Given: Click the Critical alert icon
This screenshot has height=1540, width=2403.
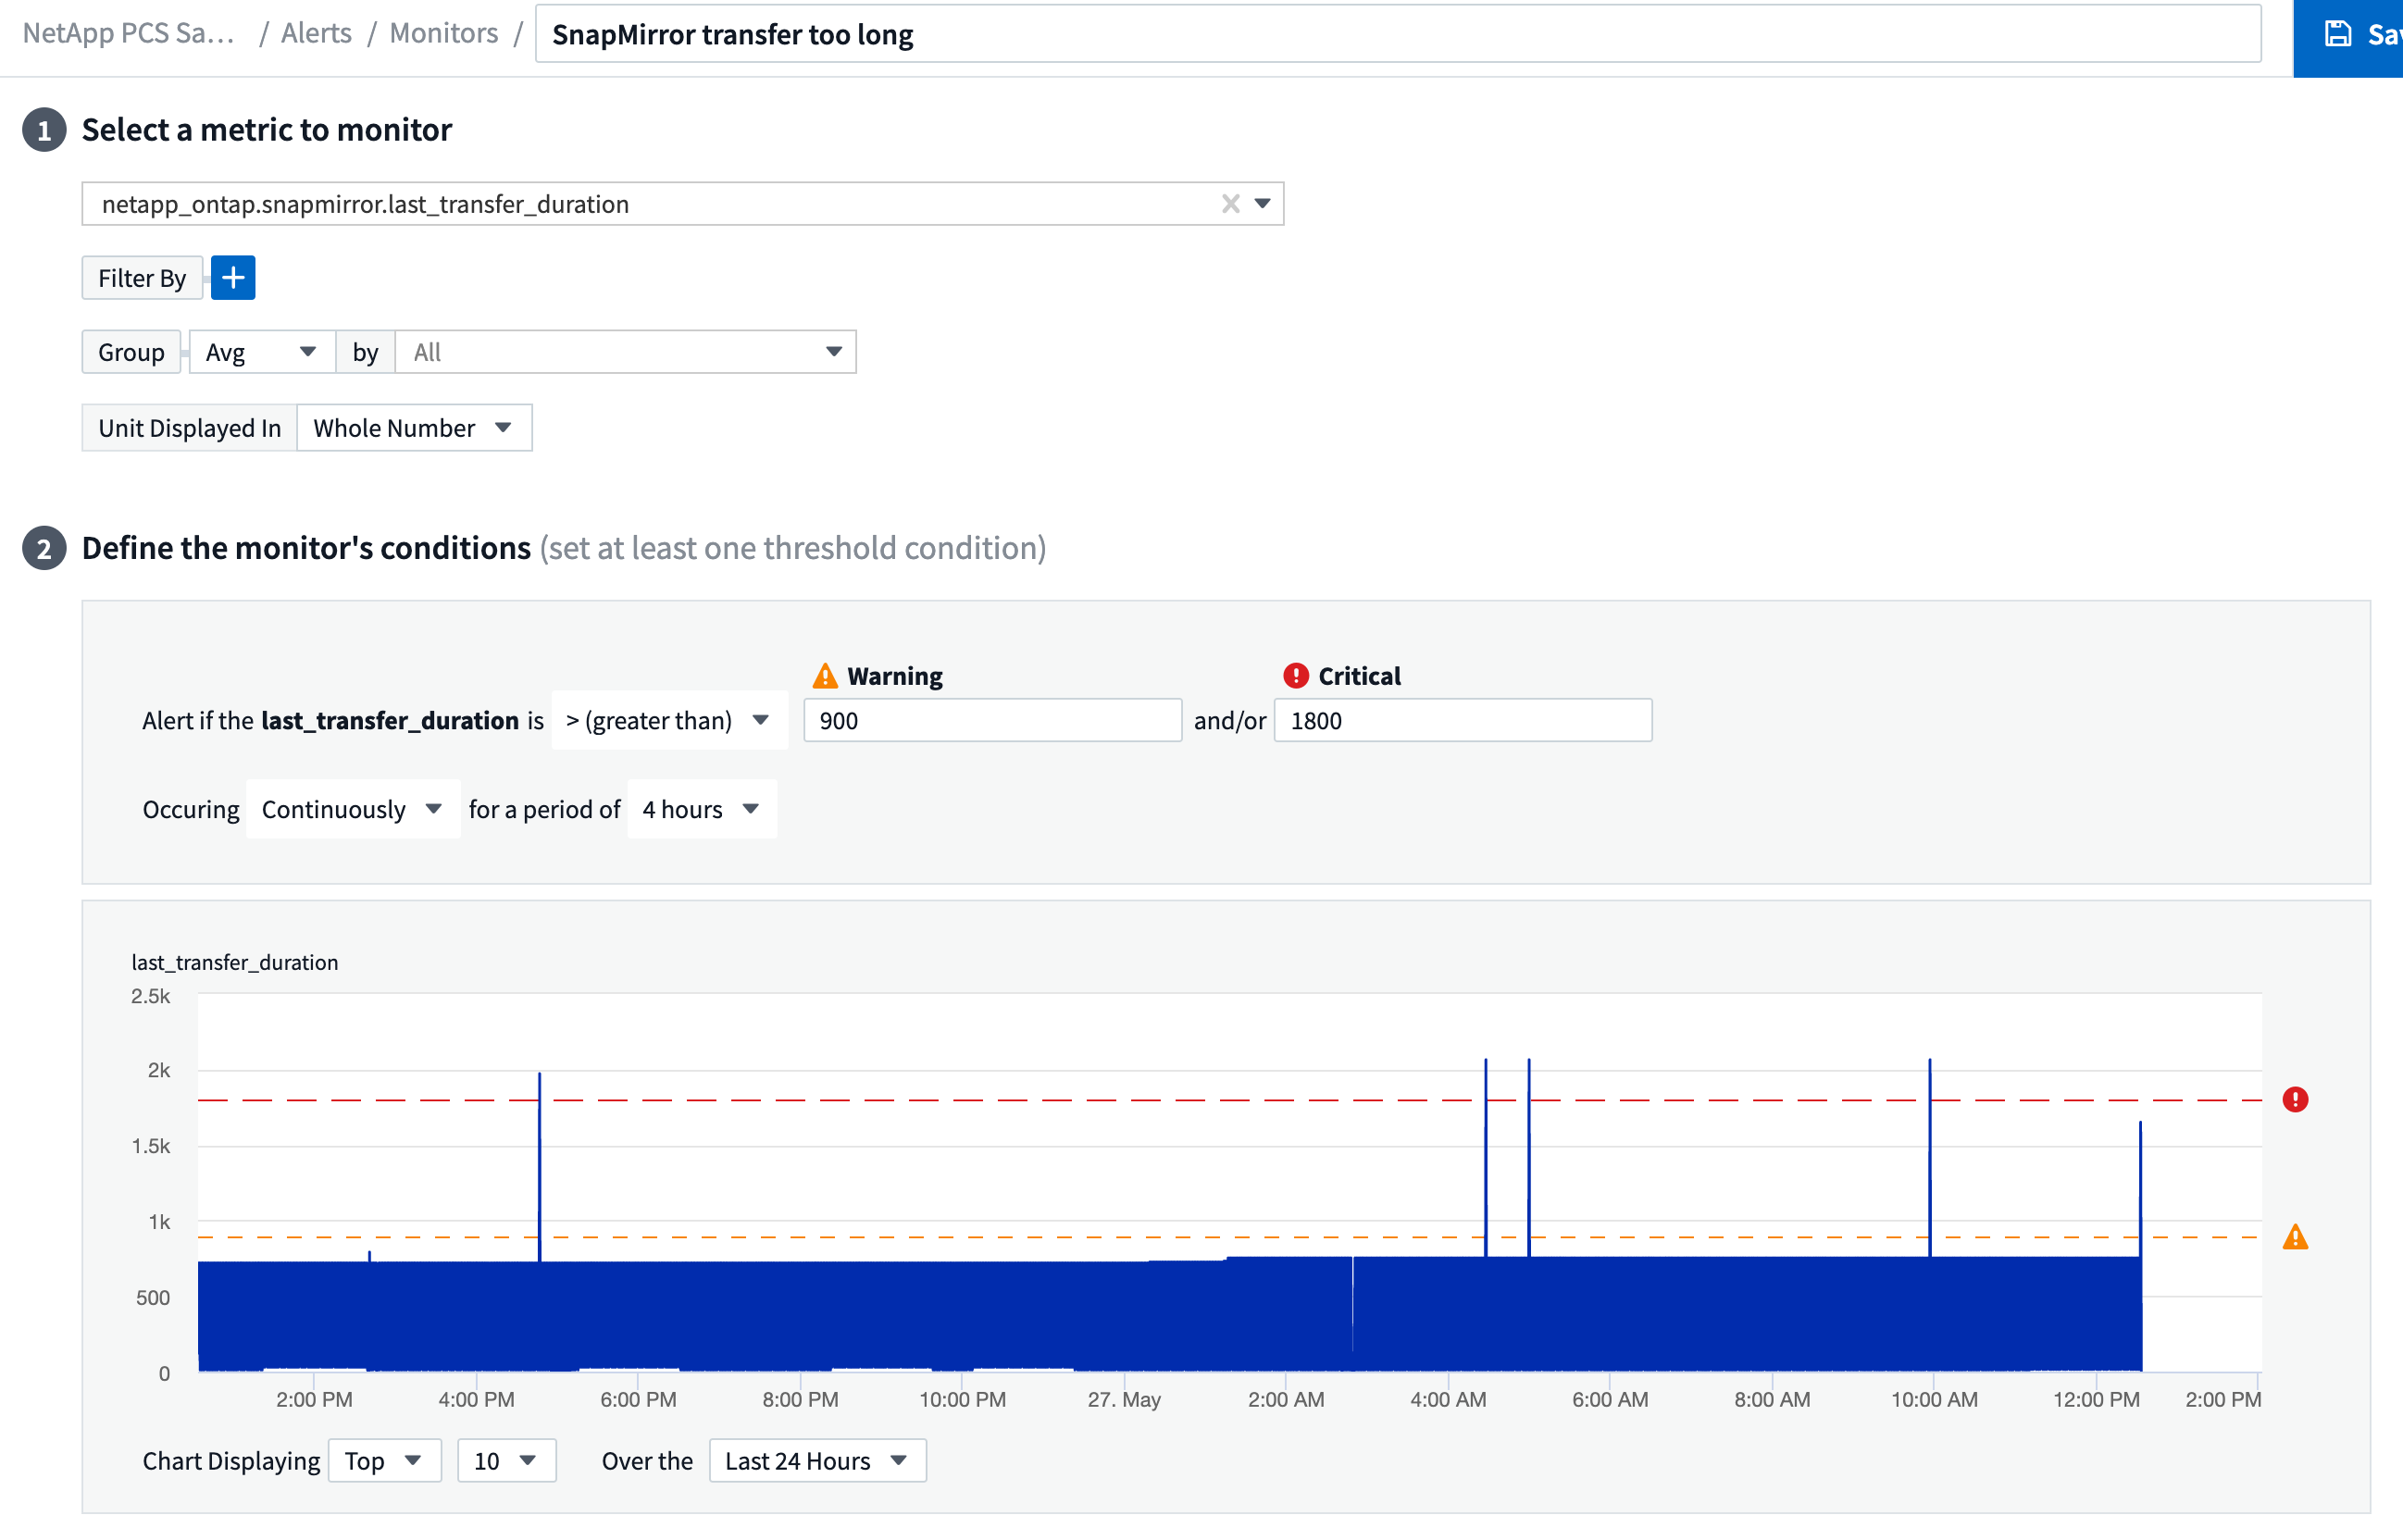Looking at the screenshot, I should (1293, 674).
